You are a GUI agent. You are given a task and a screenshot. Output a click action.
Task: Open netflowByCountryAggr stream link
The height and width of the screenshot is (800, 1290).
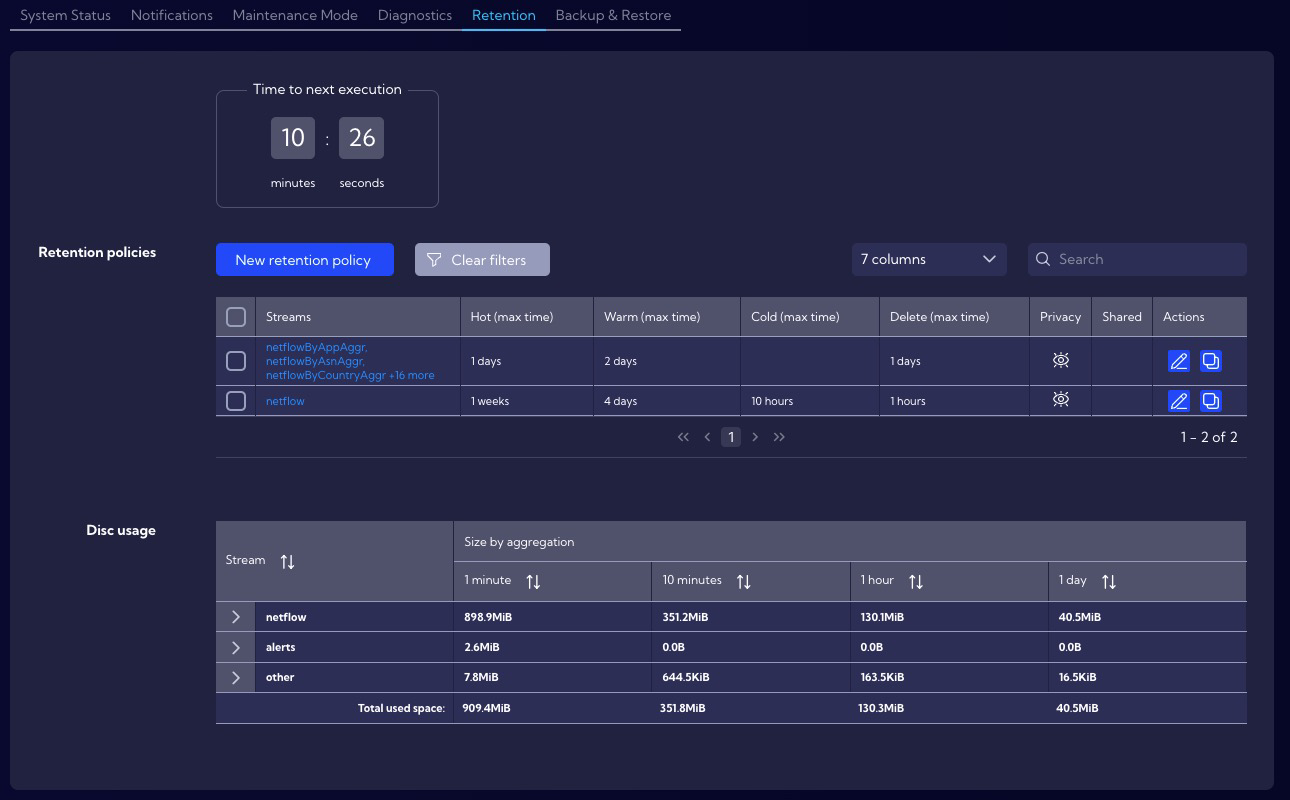pyautogui.click(x=326, y=375)
